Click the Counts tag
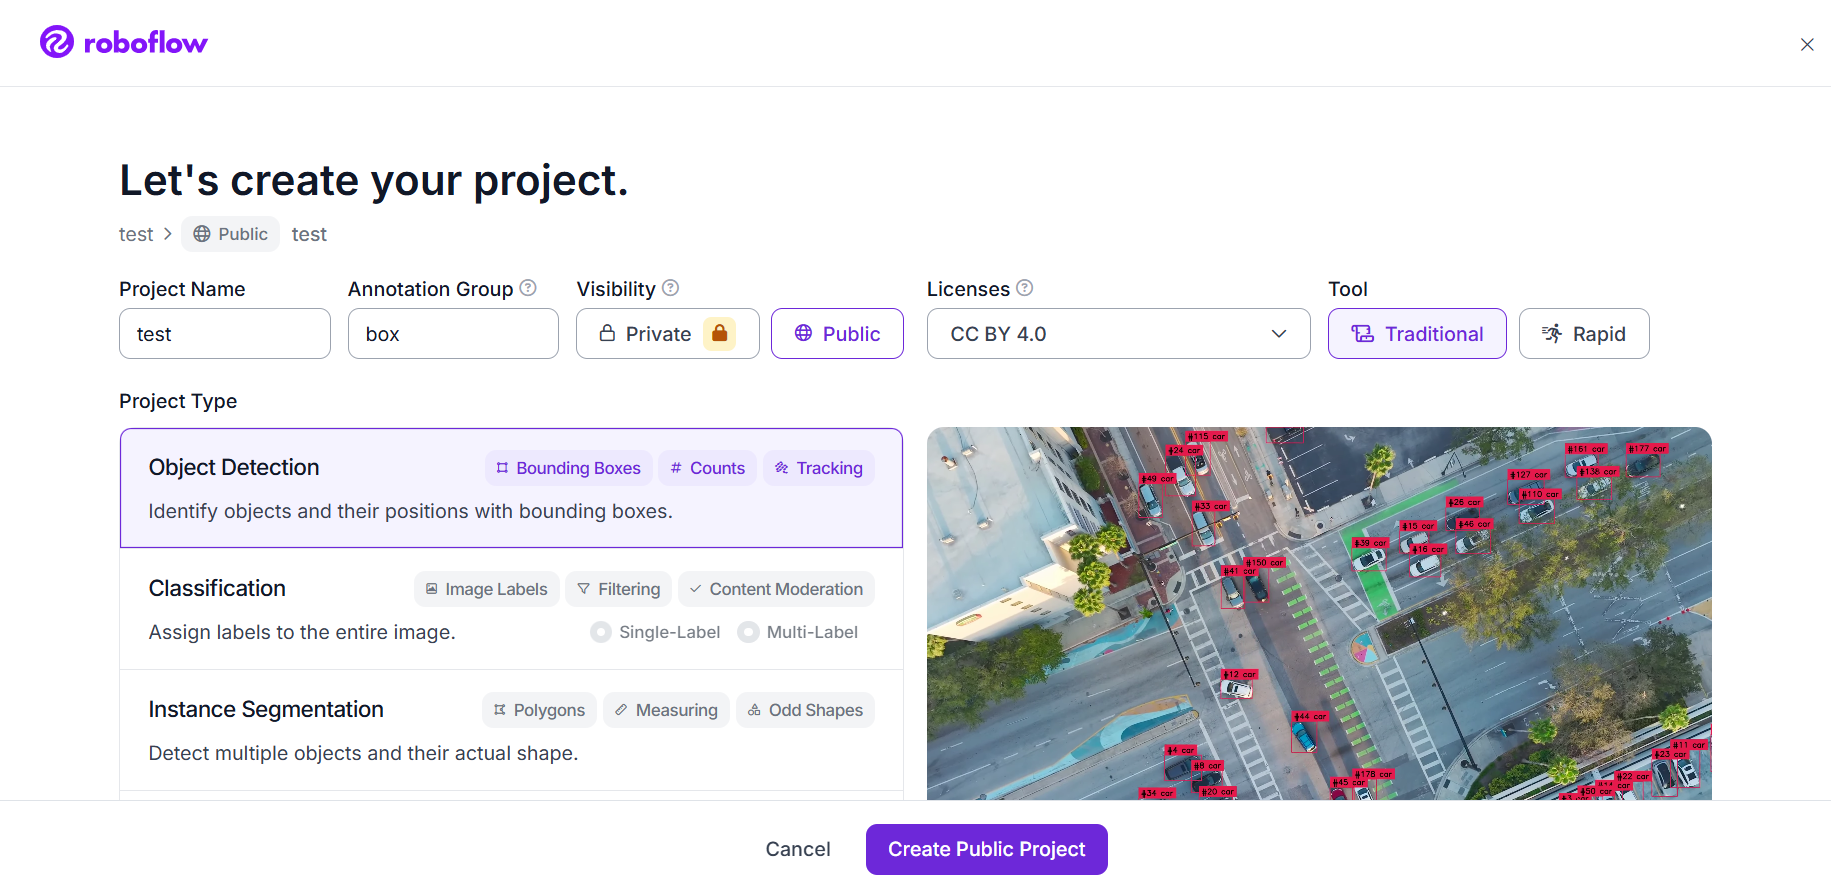This screenshot has height=890, width=1831. [707, 468]
